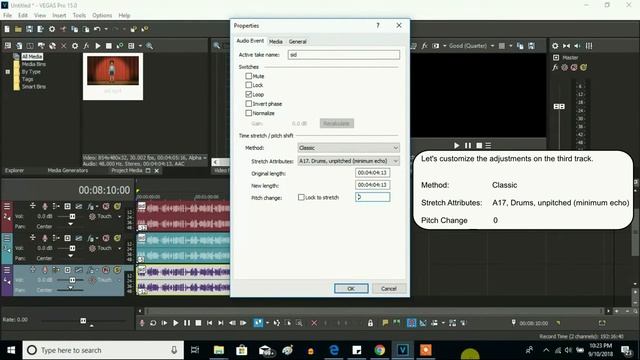Confirm Properties dialog with OK
This screenshot has height=360, width=640.
tap(351, 289)
